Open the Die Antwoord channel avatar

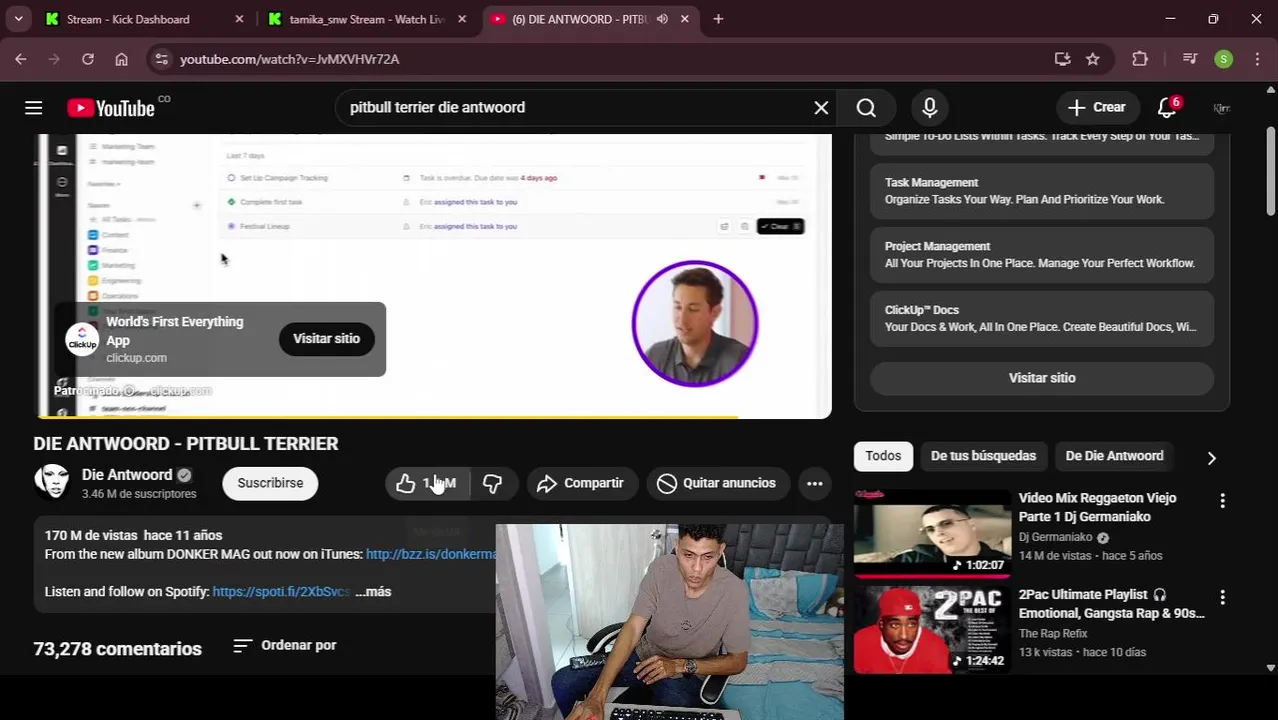point(52,482)
